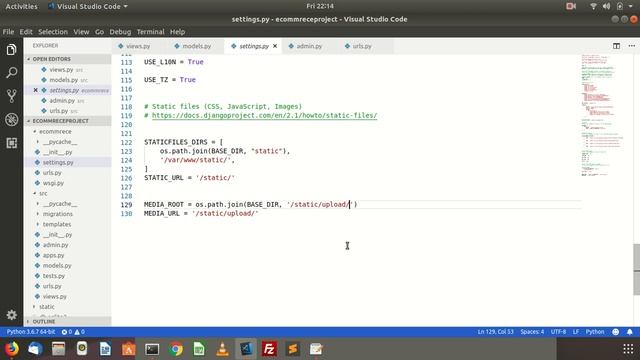Screen dimensions: 640x360
Task: Change encoding via UTF-8
Action: coord(558,332)
